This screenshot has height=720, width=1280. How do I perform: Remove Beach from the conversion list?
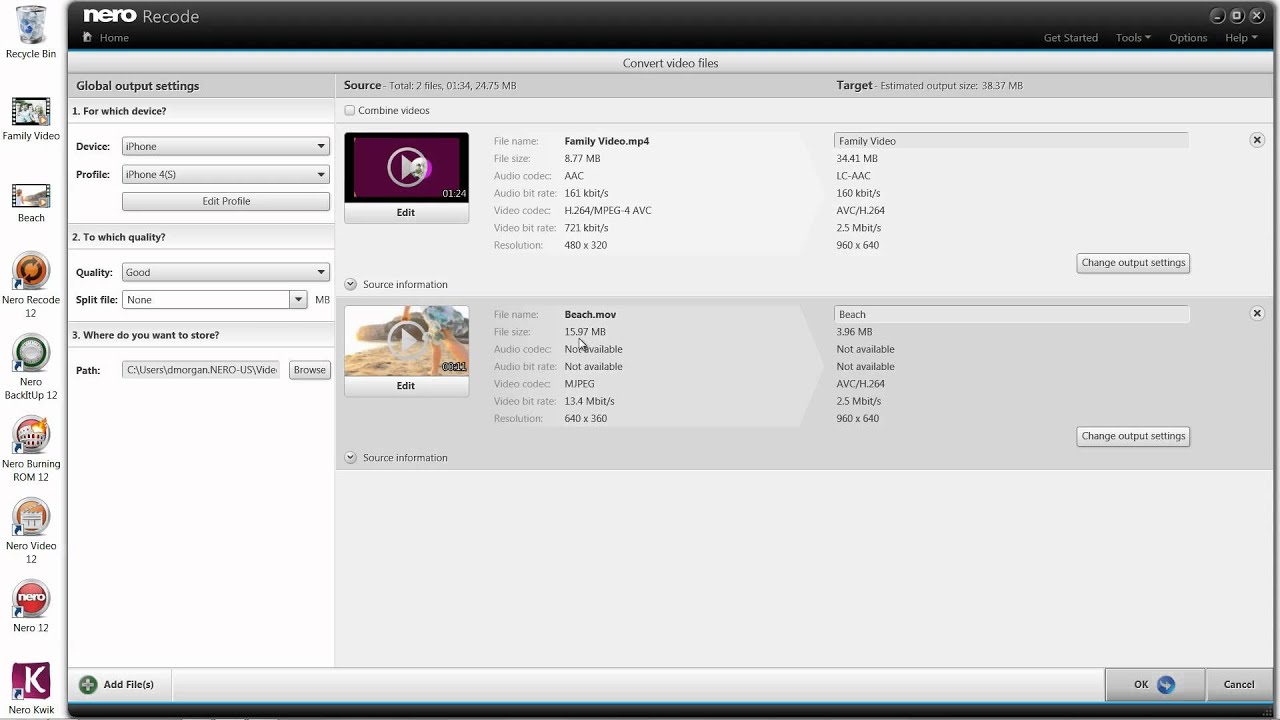(1257, 313)
